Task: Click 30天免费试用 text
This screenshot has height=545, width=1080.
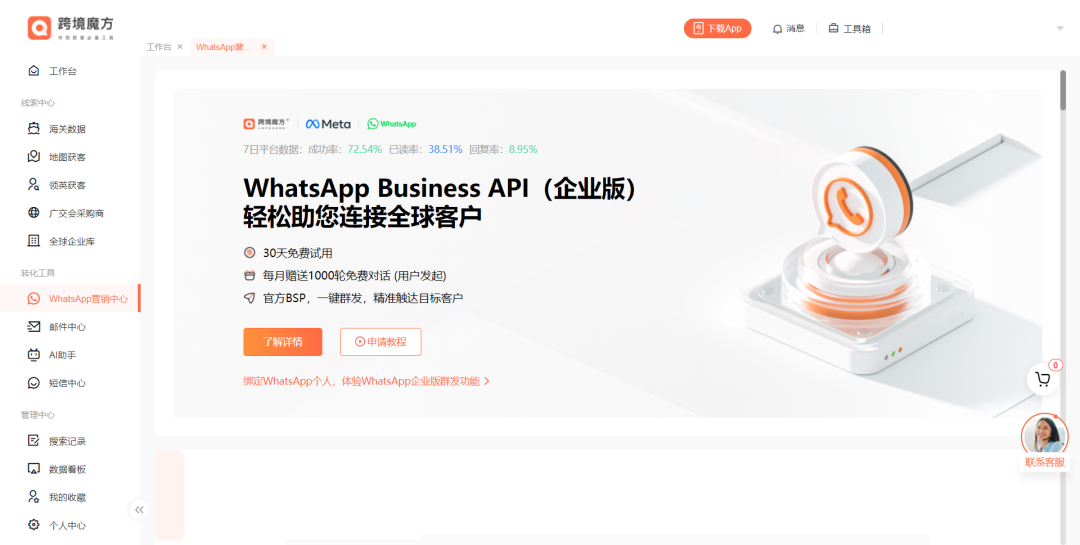Action: click(x=298, y=253)
